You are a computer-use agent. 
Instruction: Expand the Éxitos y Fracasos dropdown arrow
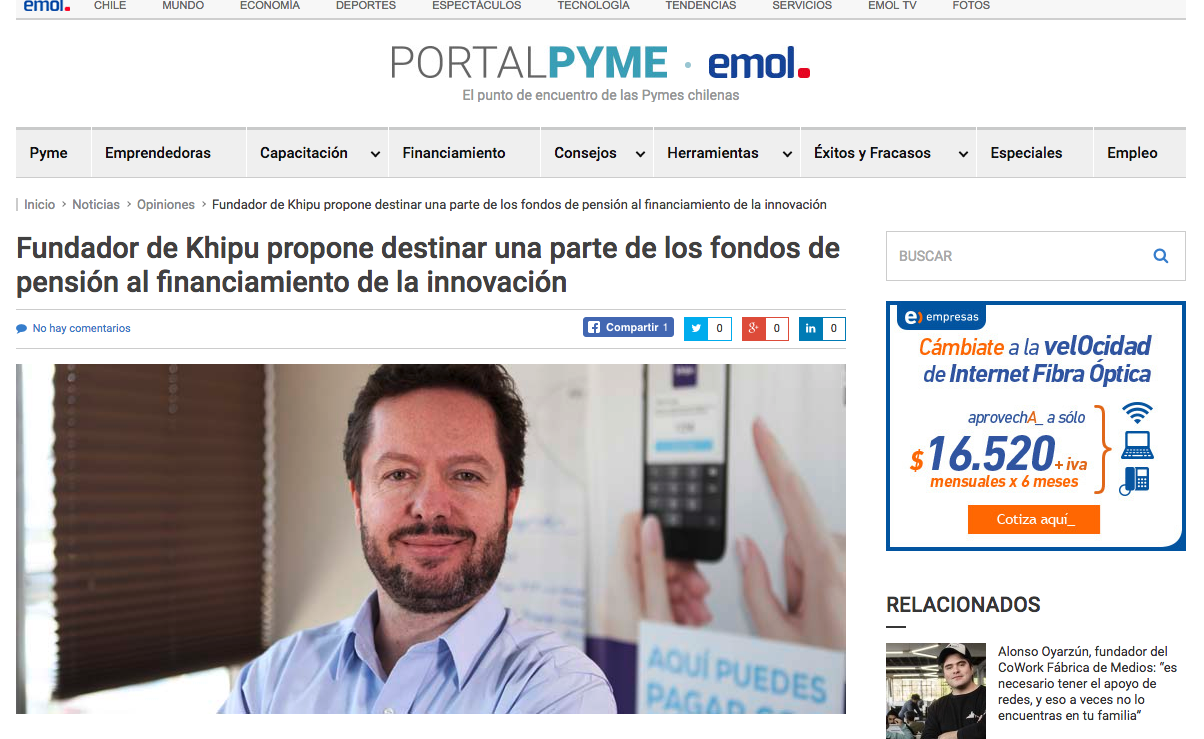[x=963, y=154]
